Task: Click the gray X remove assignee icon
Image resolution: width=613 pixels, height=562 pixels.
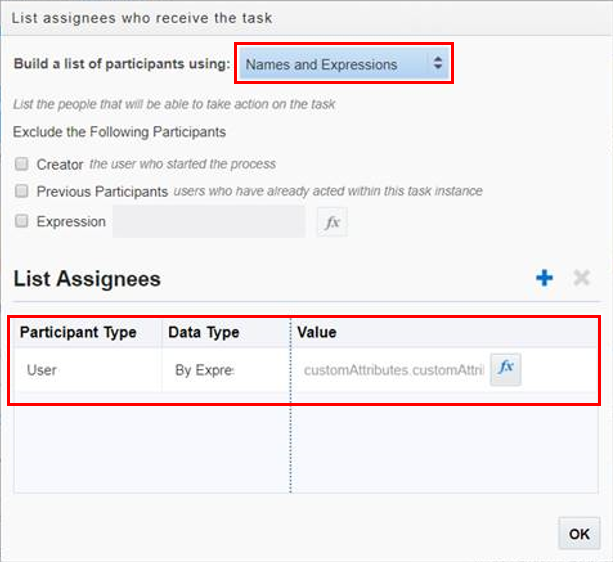Action: pos(581,278)
